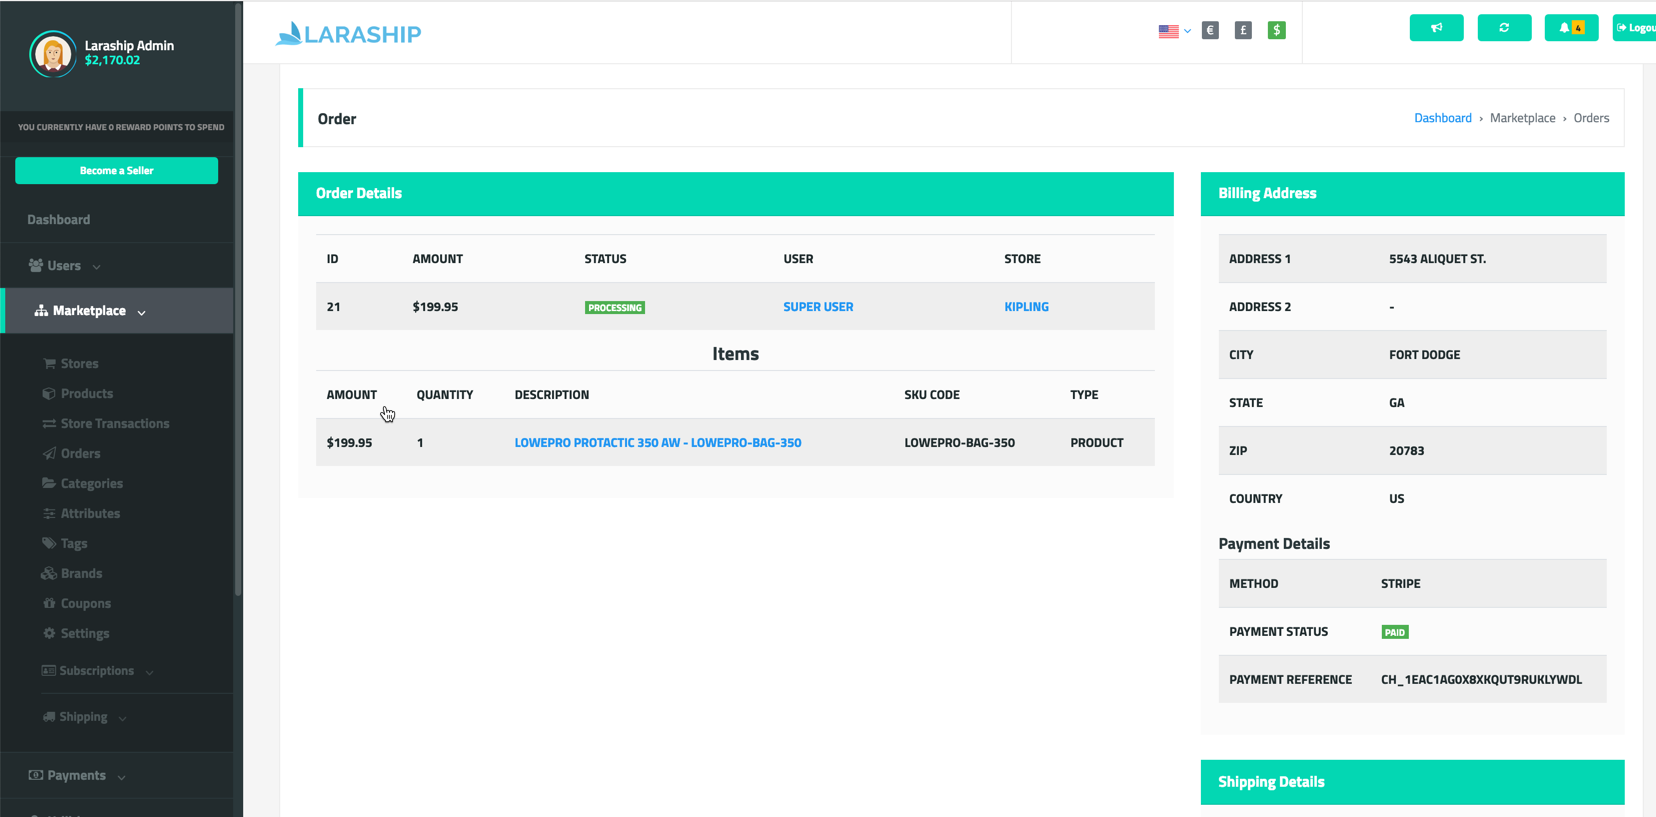This screenshot has height=817, width=1656.
Task: Collapse the Marketplace sidebar menu
Action: (x=90, y=311)
